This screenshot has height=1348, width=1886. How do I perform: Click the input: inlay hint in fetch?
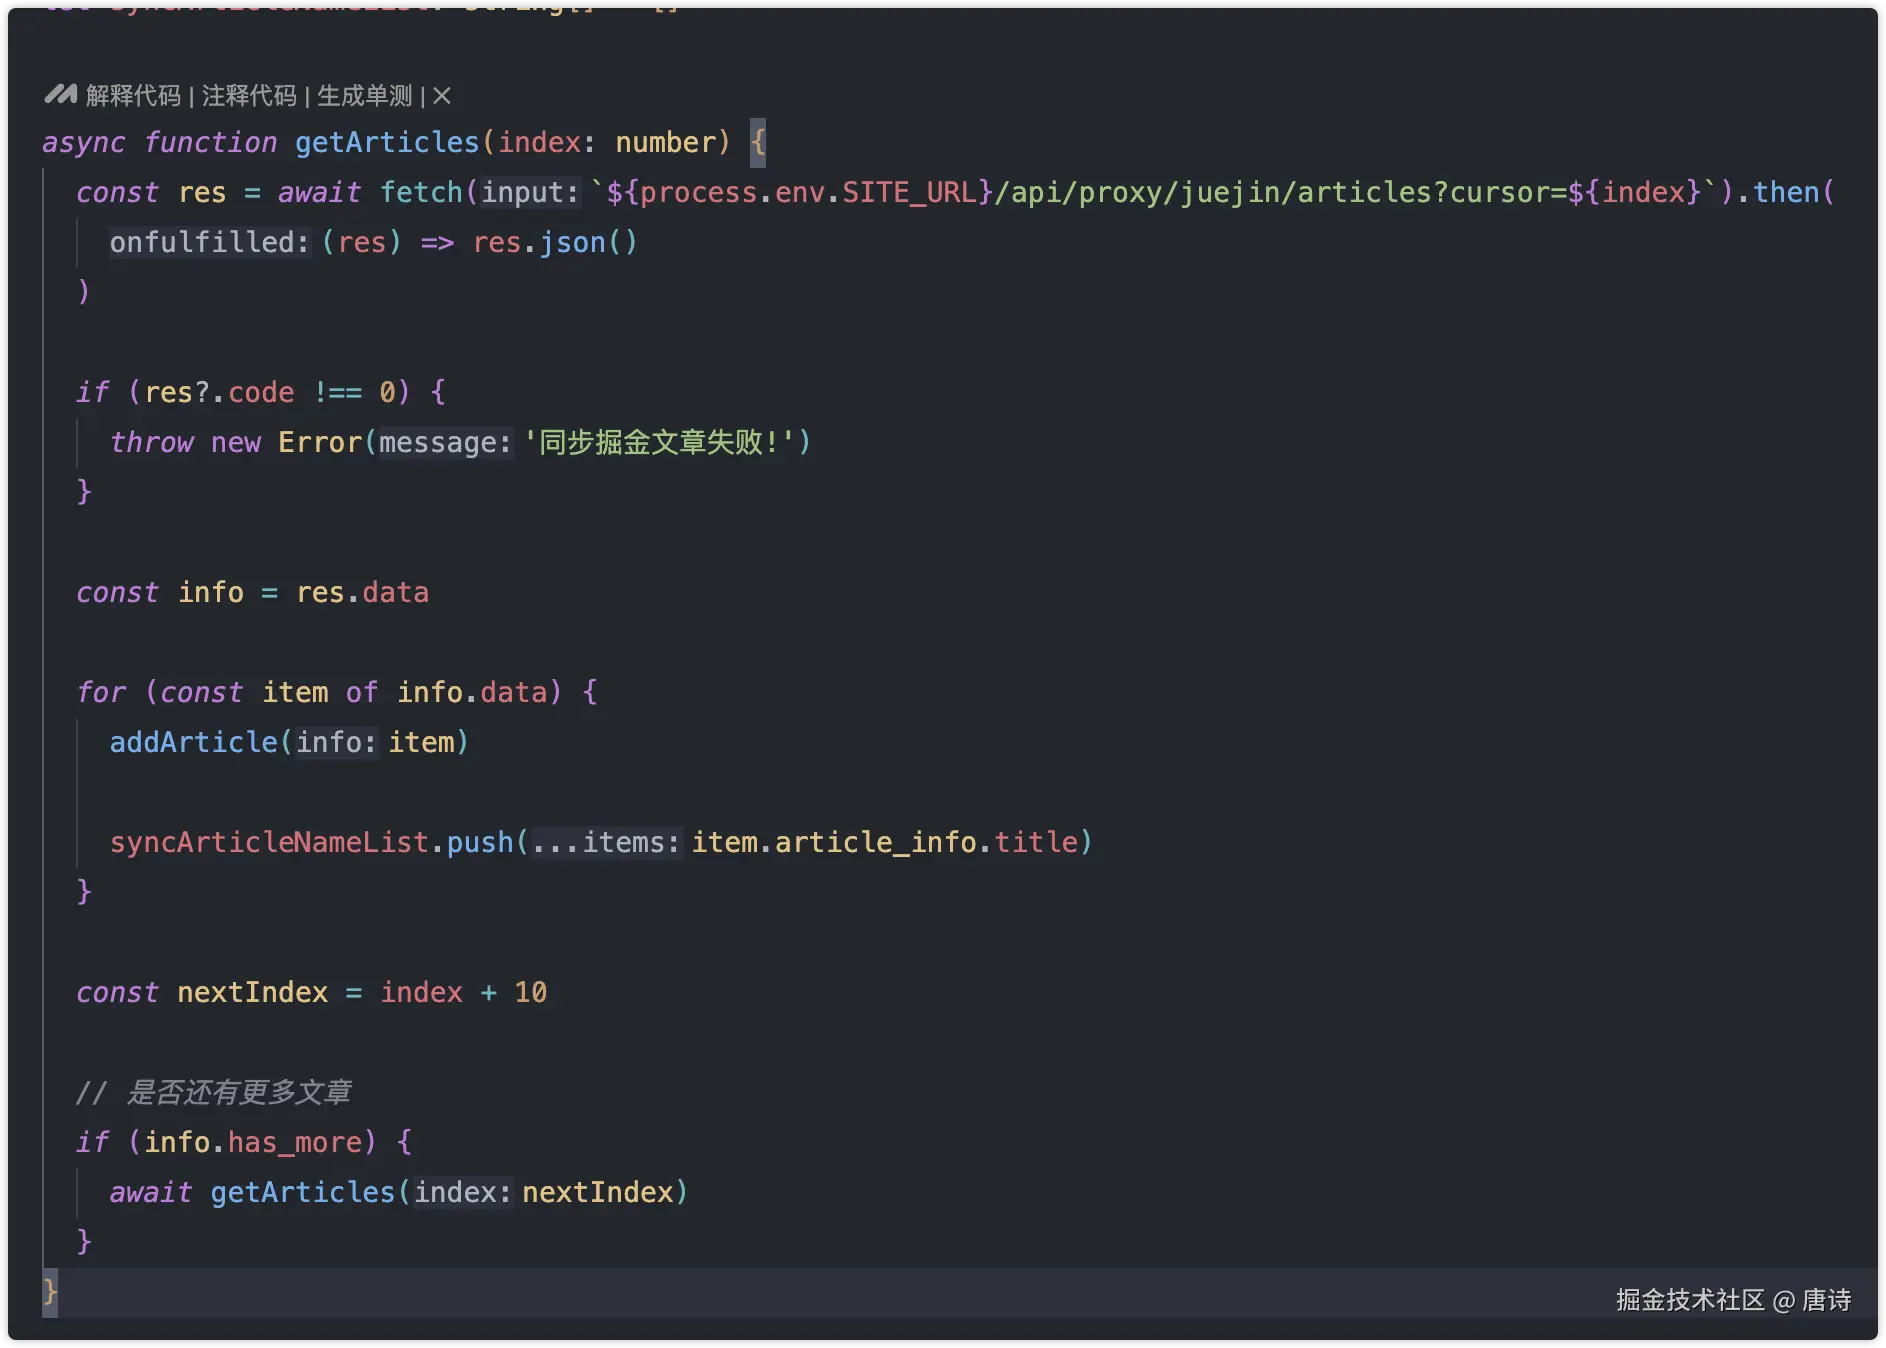[530, 192]
